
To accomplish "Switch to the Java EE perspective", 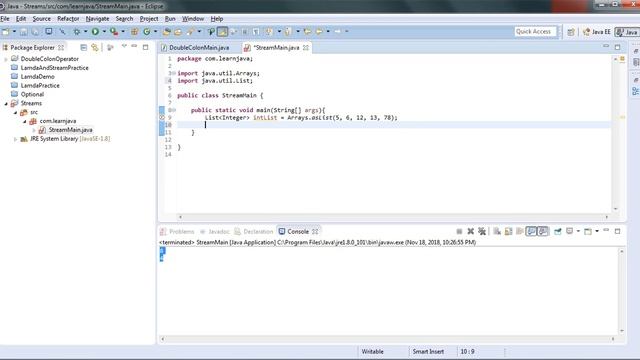I will pos(597,32).
